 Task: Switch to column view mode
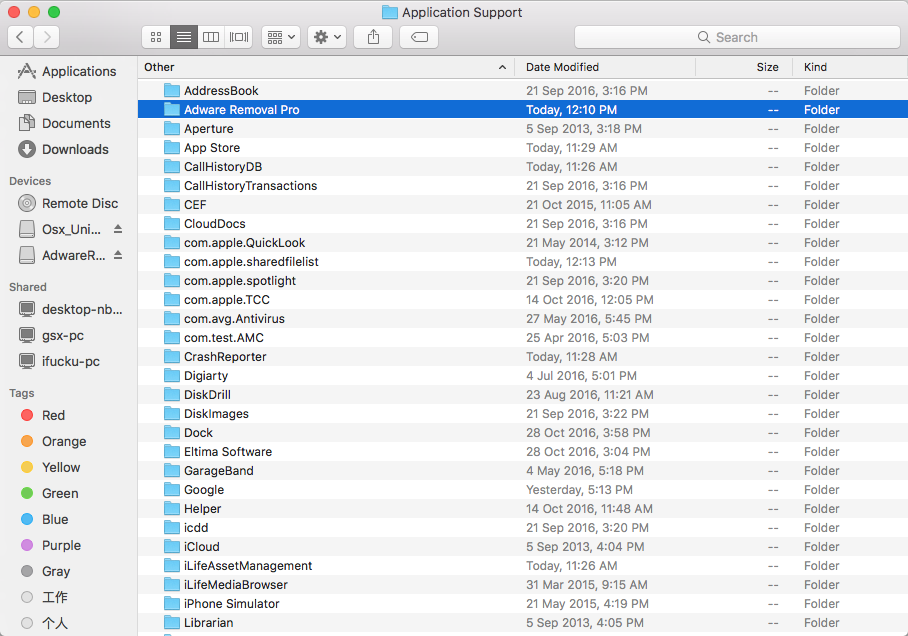click(x=211, y=37)
